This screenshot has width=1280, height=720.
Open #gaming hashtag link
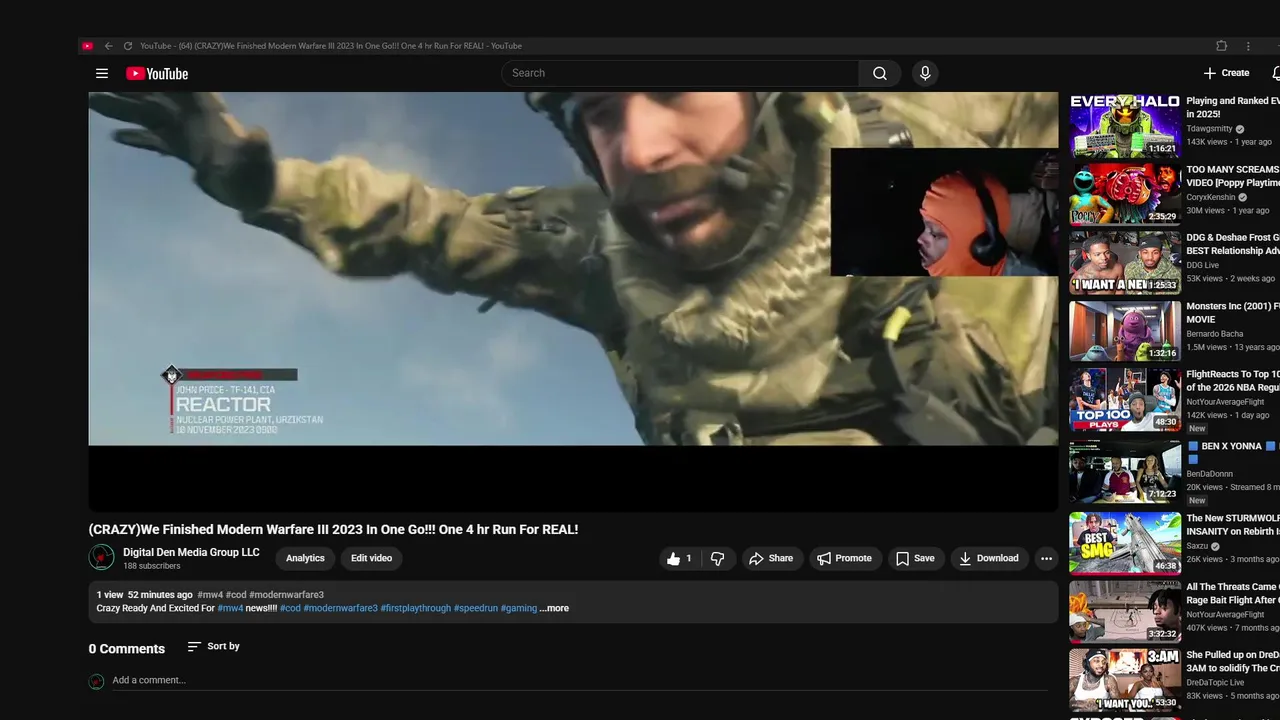coord(519,608)
